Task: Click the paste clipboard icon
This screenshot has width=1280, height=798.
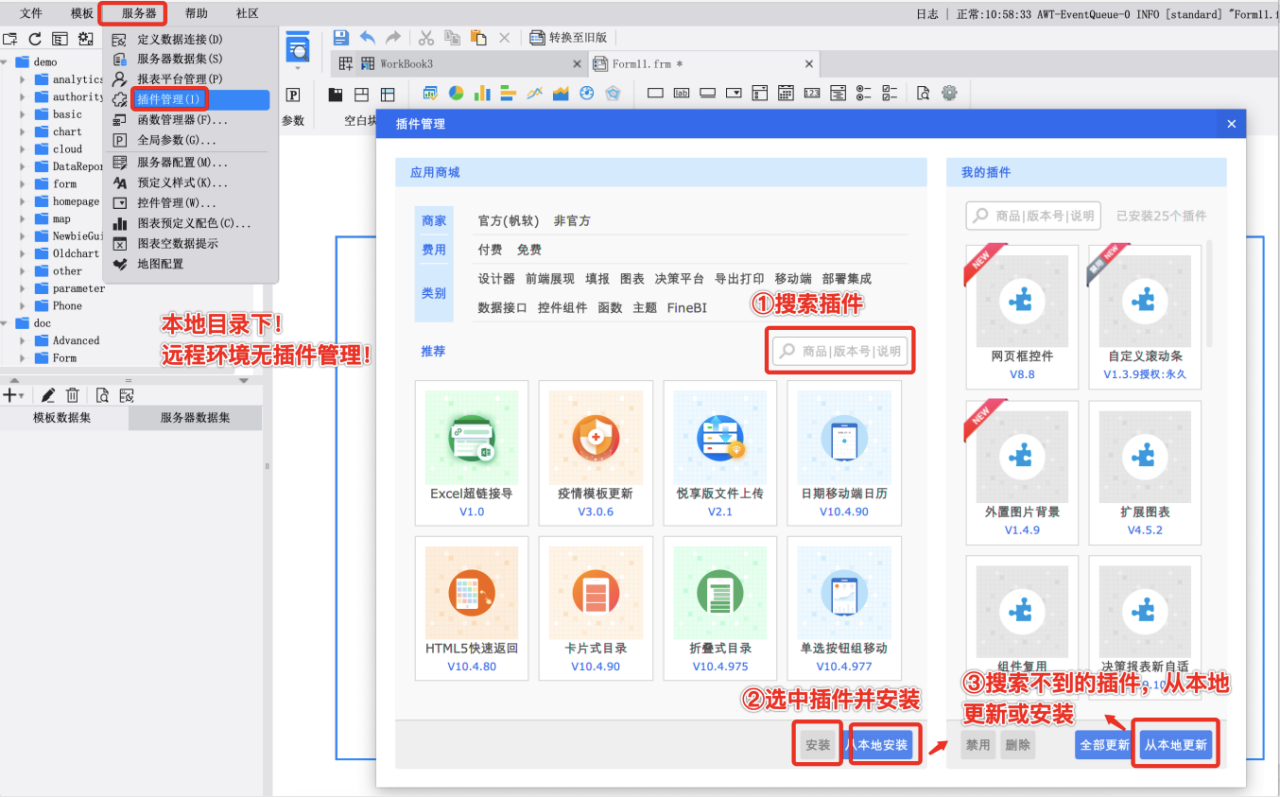Action: (478, 37)
